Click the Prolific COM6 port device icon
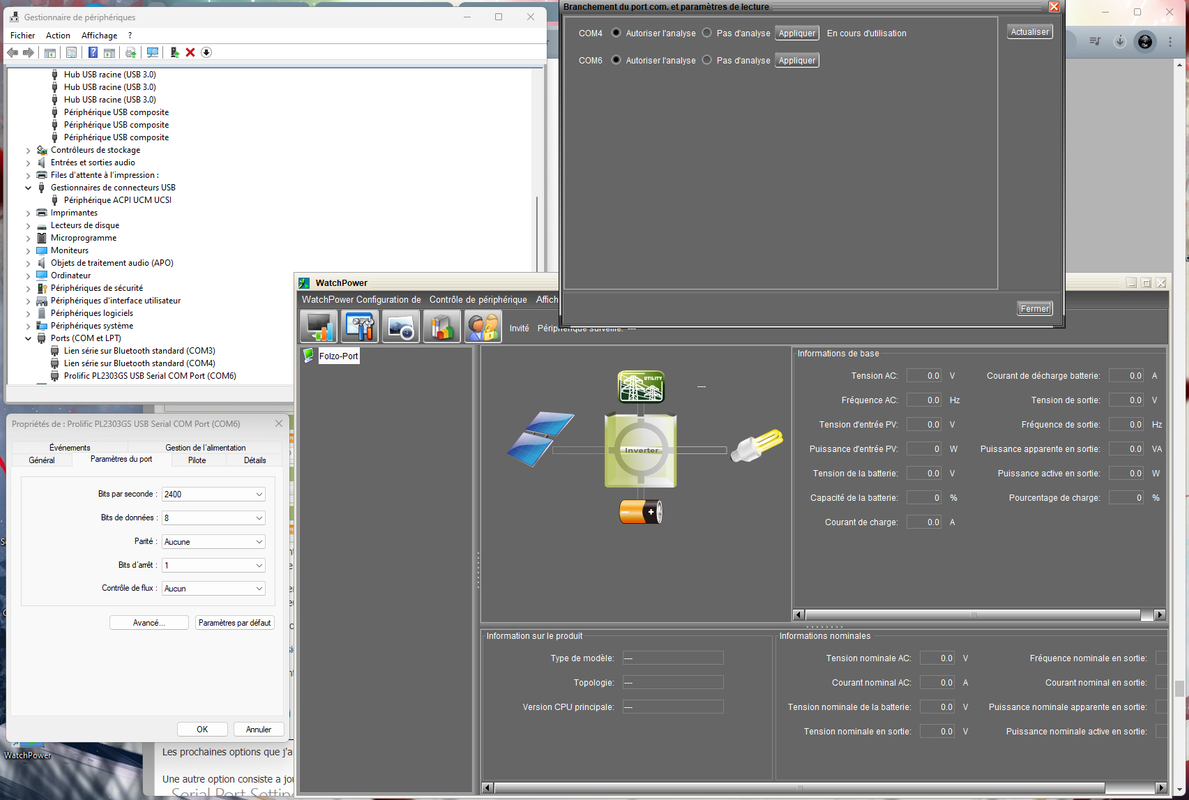The image size is (1189, 800). pos(55,376)
